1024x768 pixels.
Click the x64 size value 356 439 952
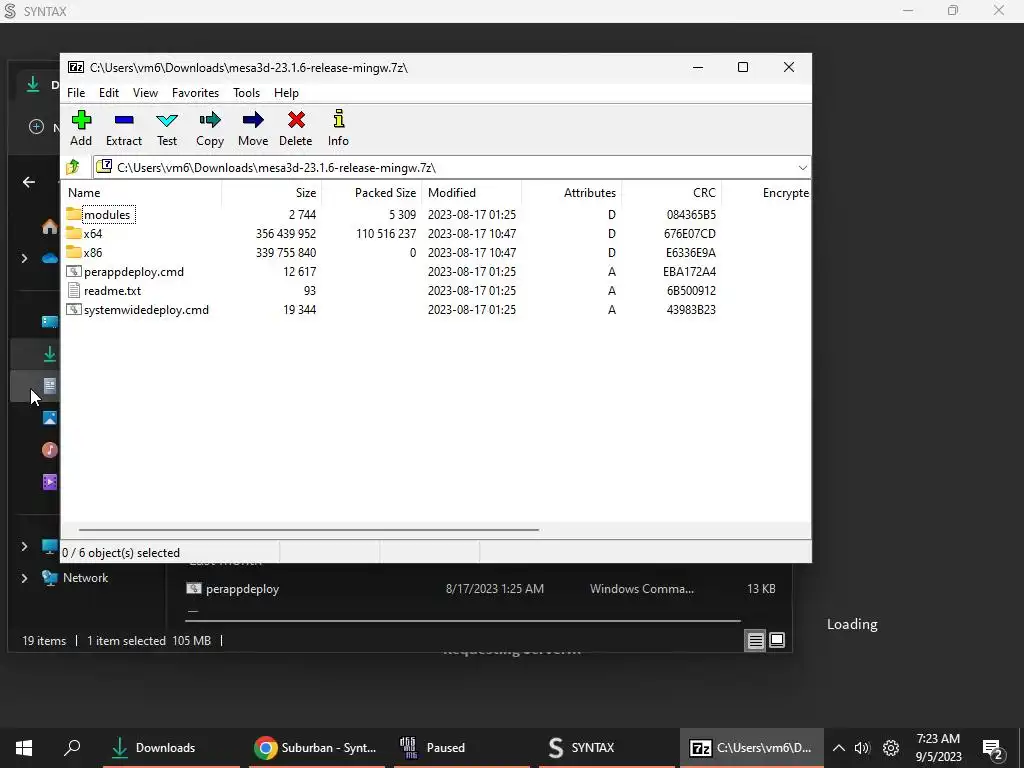point(286,234)
